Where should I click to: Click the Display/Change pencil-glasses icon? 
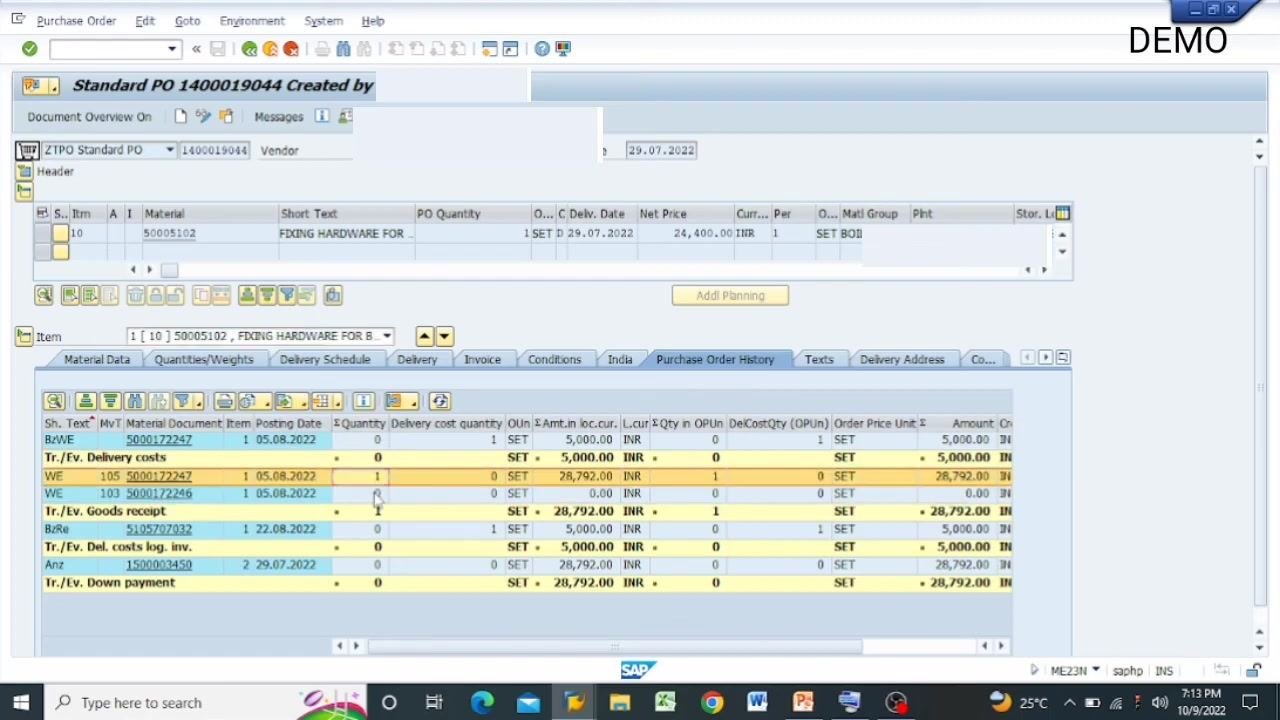(x=203, y=117)
